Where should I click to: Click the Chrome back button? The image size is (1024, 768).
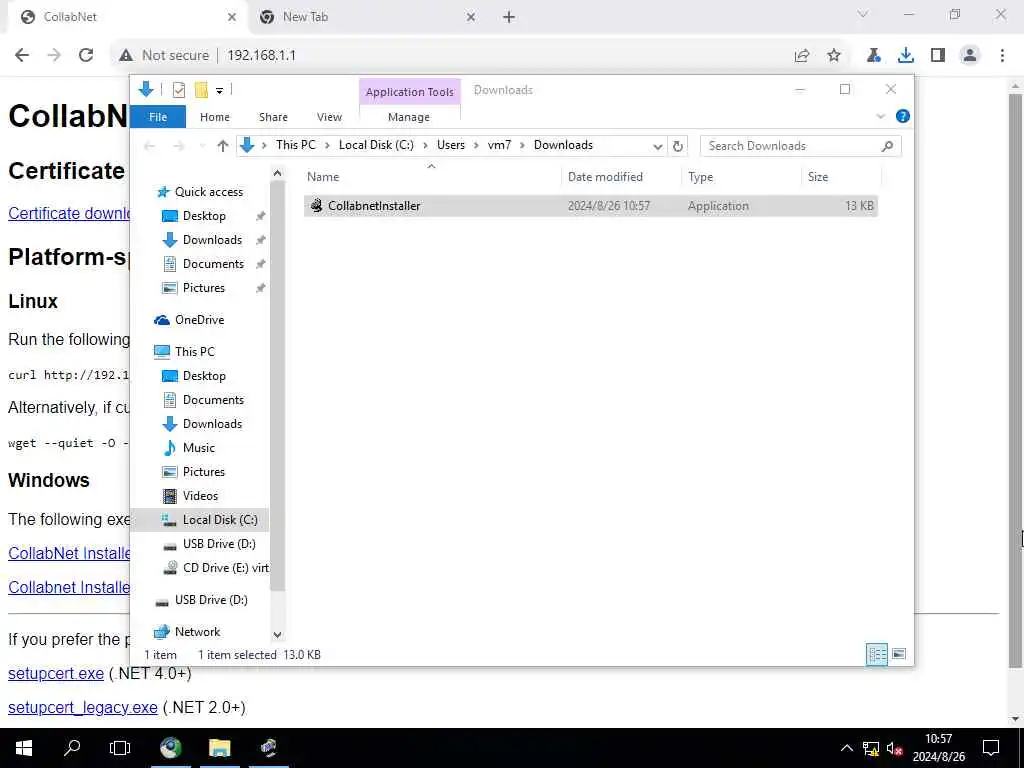point(22,56)
